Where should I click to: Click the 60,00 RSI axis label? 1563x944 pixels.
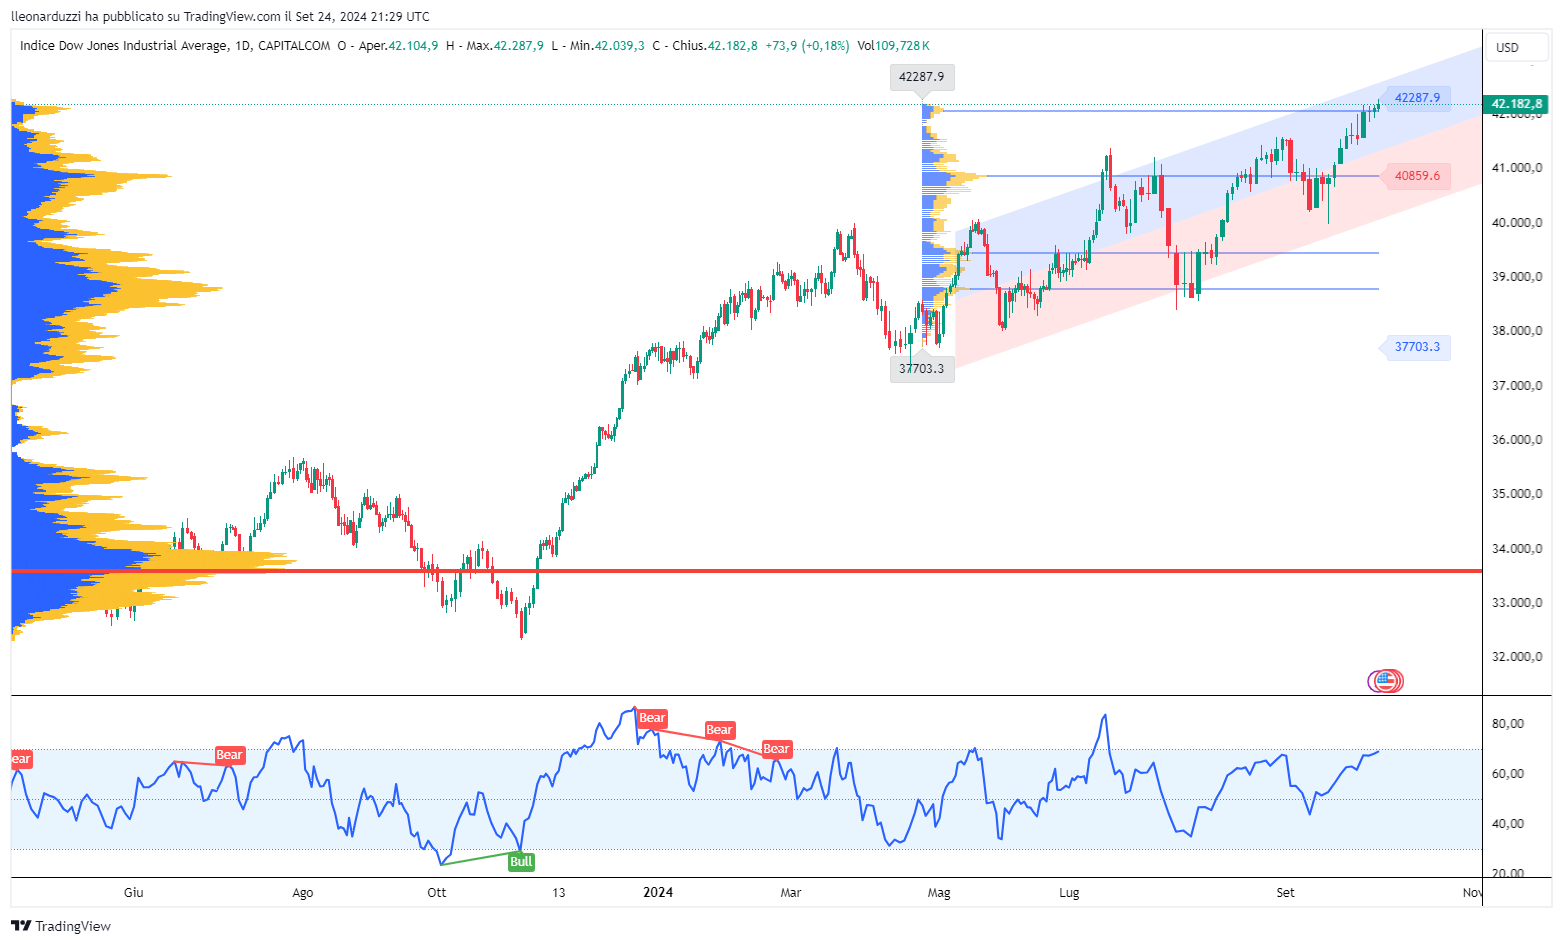1508,774
